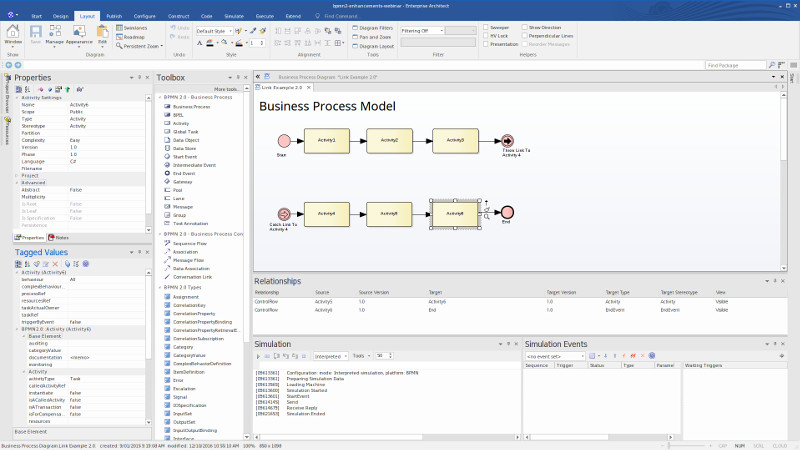
Task: Check the Perpendicular Lines option
Action: 525,36
